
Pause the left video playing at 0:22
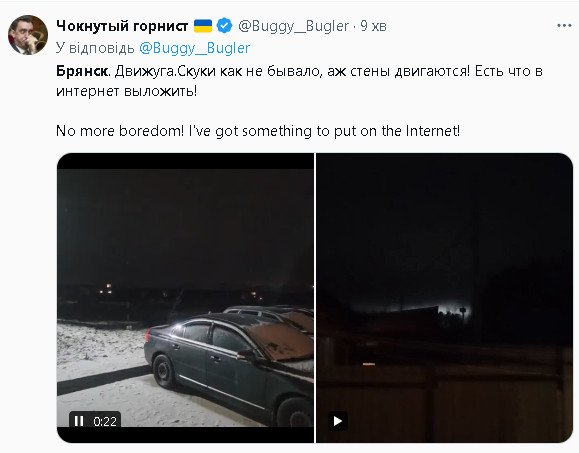(79, 421)
